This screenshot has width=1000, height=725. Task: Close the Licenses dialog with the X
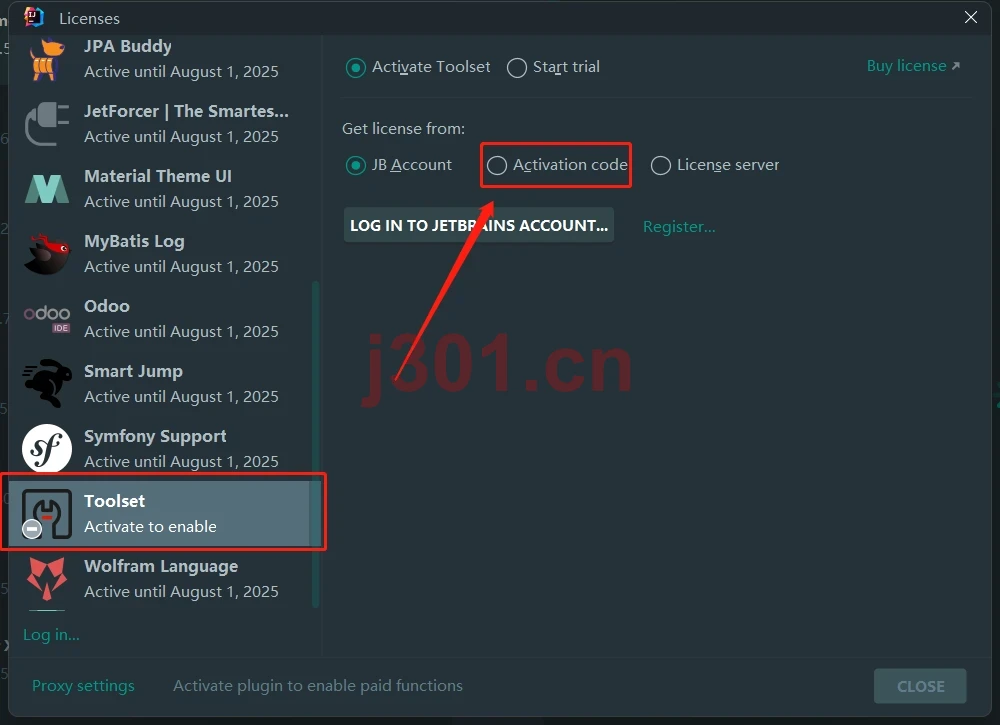(971, 17)
